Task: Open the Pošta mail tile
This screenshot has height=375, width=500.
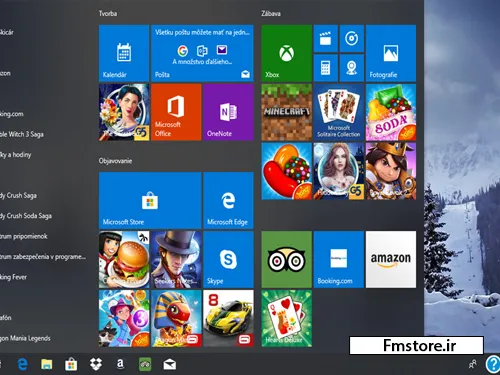Action: click(x=202, y=53)
